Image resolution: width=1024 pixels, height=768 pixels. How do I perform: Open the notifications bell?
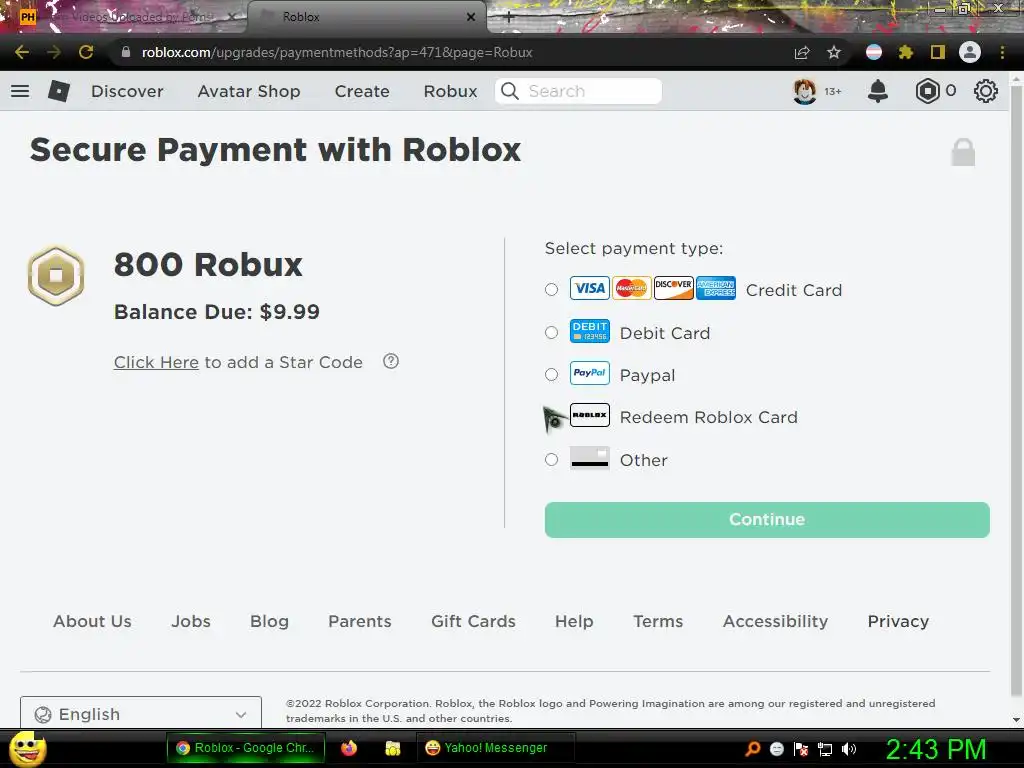point(878,91)
